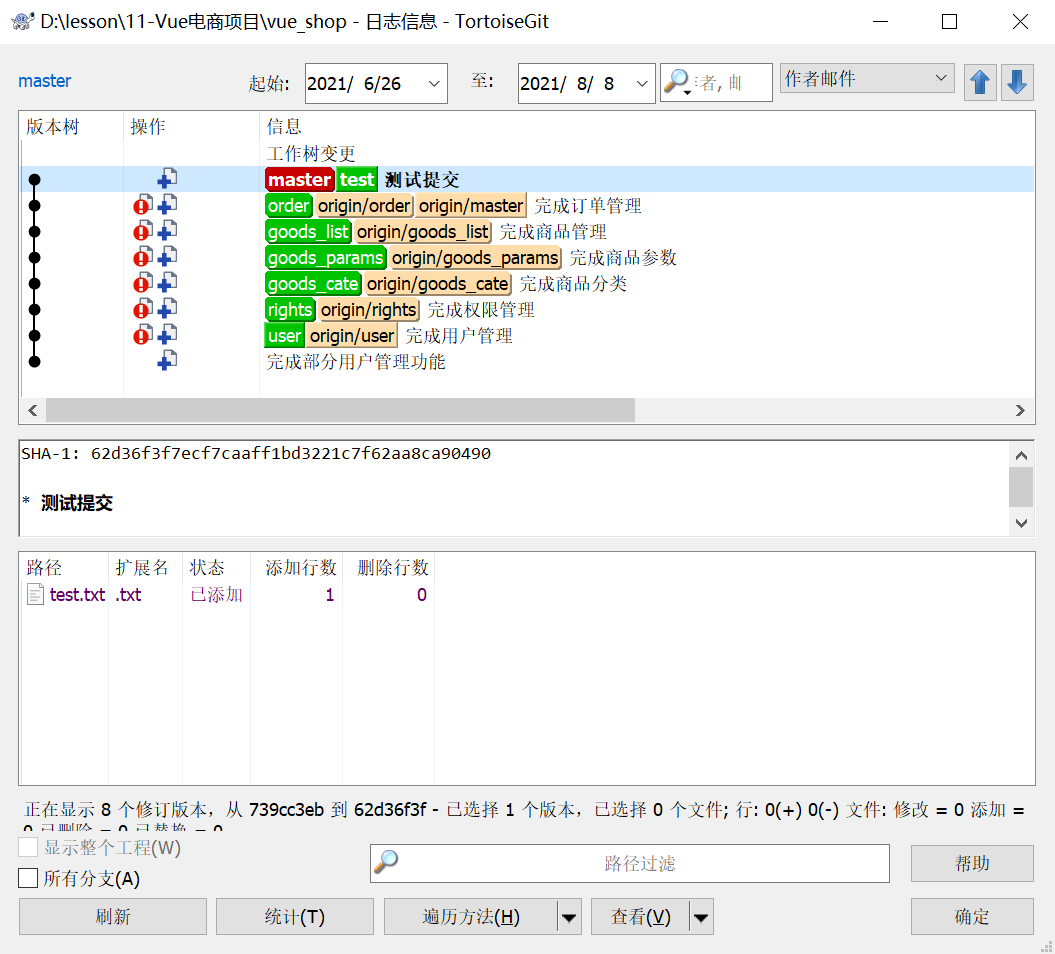Click the commit message pane scrollbar thumb
Screen dimensions: 1055x954
pyautogui.click(x=1021, y=486)
